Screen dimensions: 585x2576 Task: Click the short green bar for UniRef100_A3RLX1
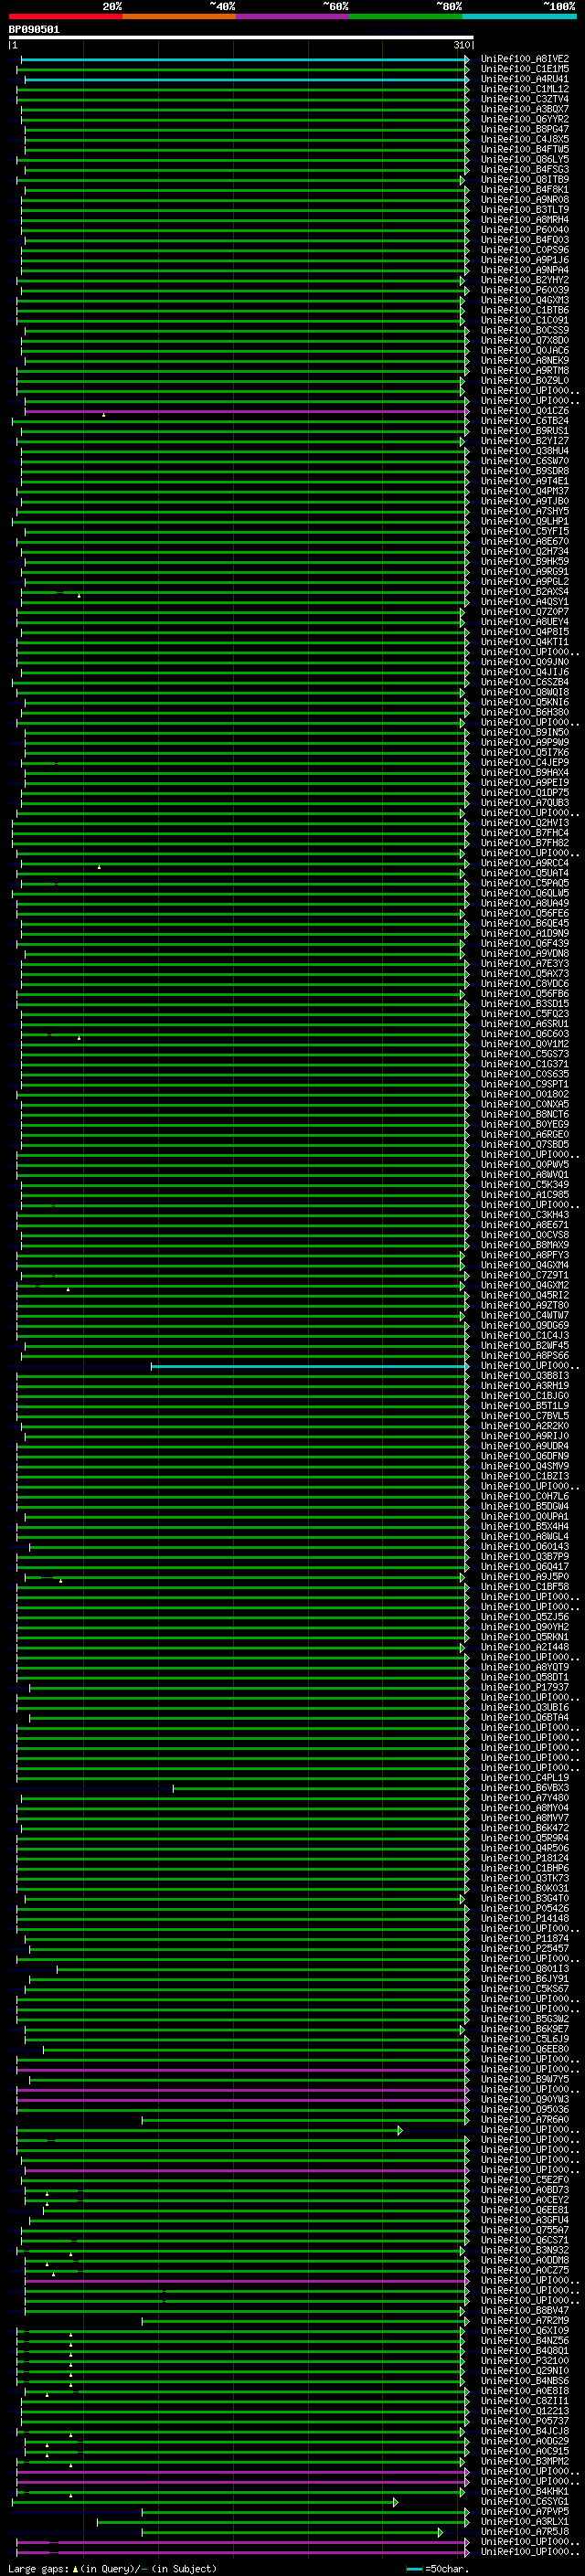click(282, 2522)
